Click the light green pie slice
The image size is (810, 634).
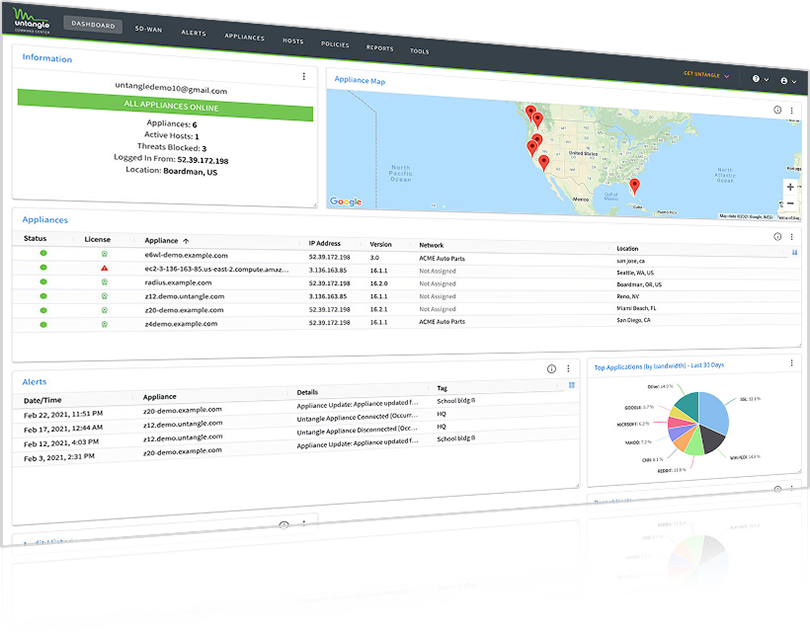(694, 444)
